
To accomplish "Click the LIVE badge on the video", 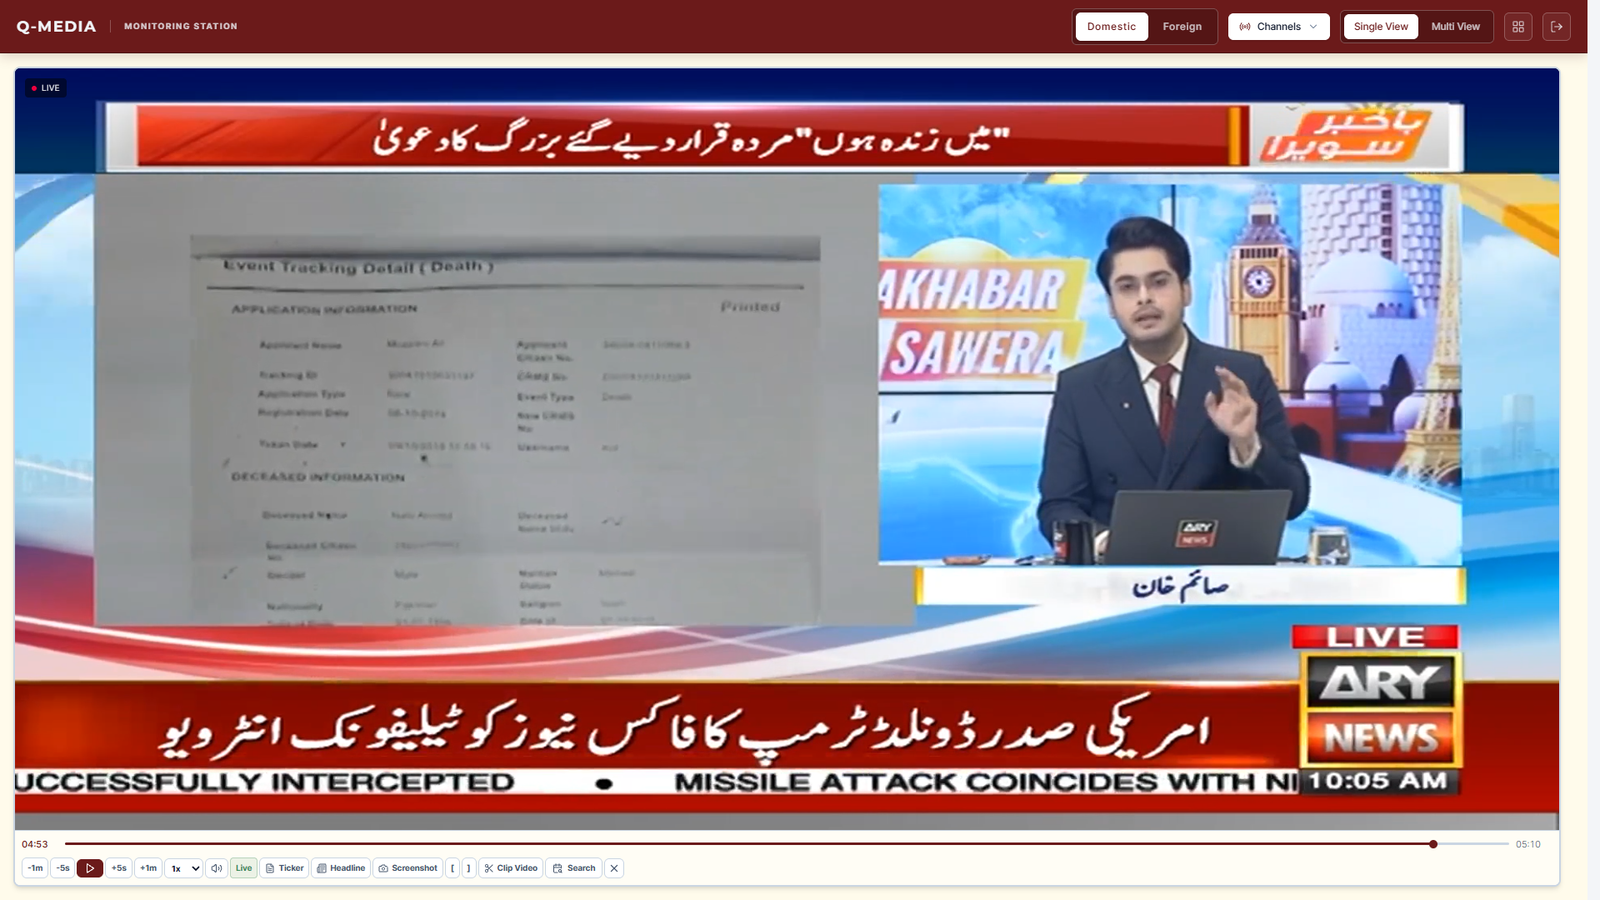I will [x=46, y=88].
